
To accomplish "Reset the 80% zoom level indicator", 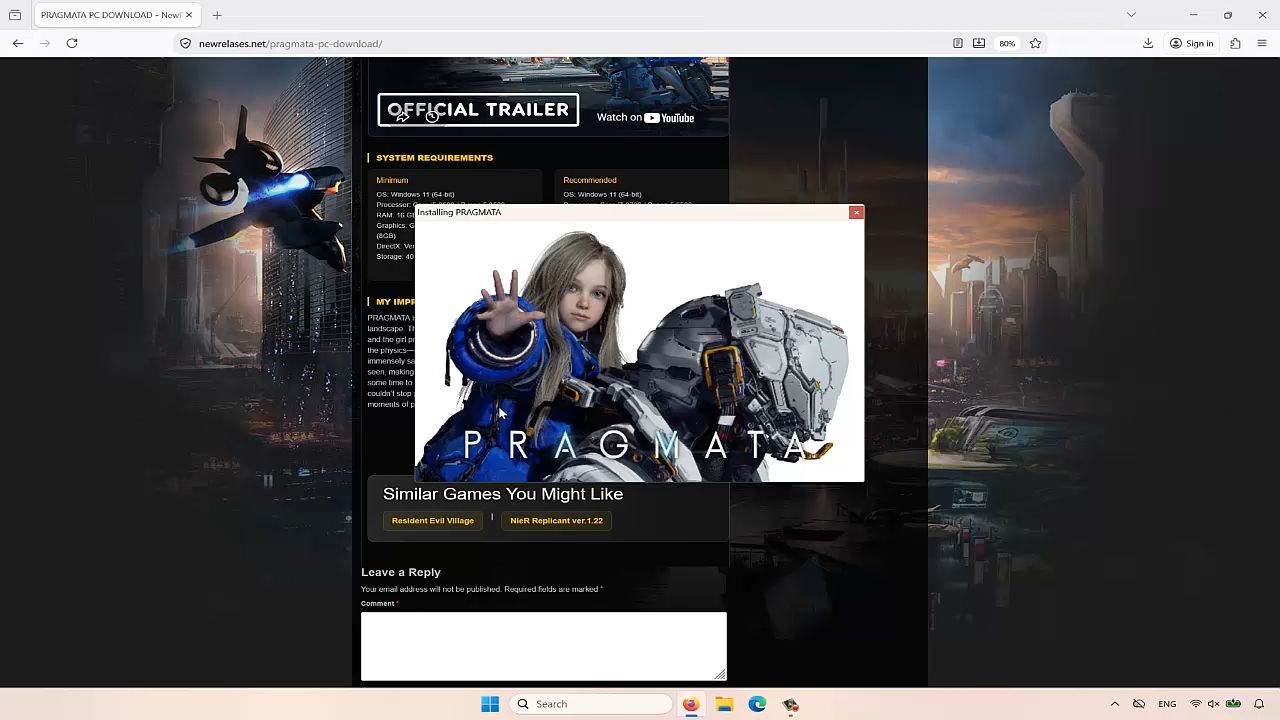I will [x=1007, y=43].
